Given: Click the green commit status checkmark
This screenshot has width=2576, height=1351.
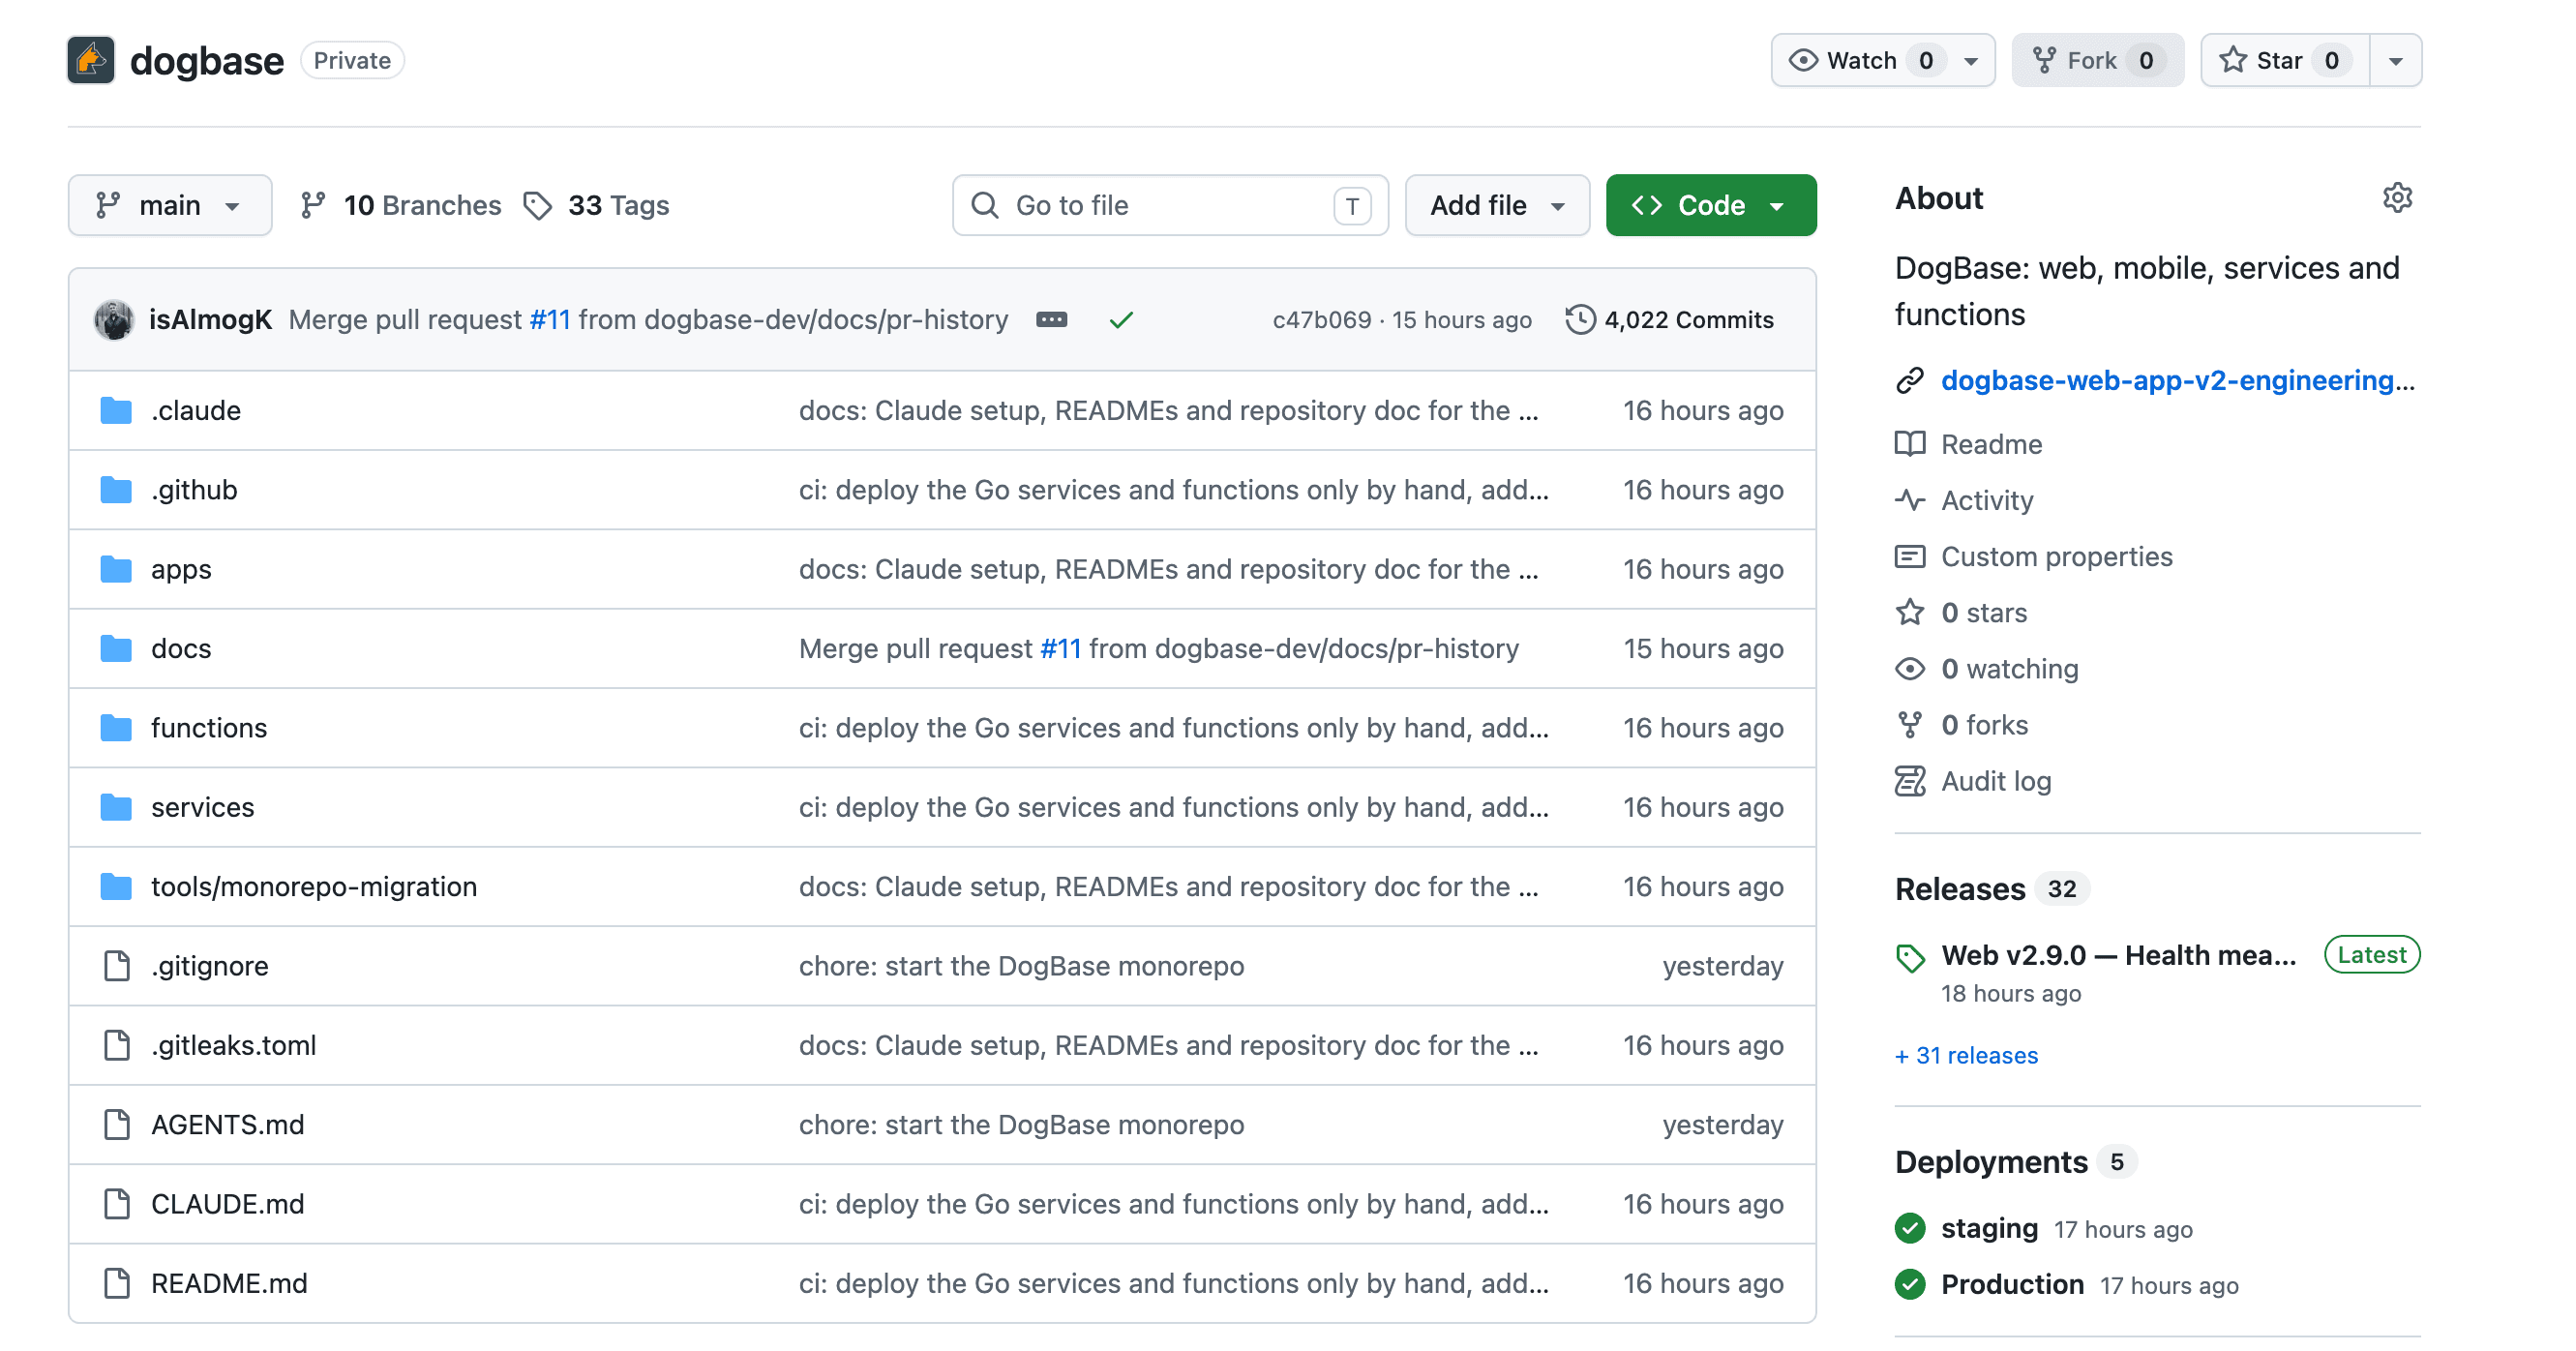Looking at the screenshot, I should pos(1122,320).
